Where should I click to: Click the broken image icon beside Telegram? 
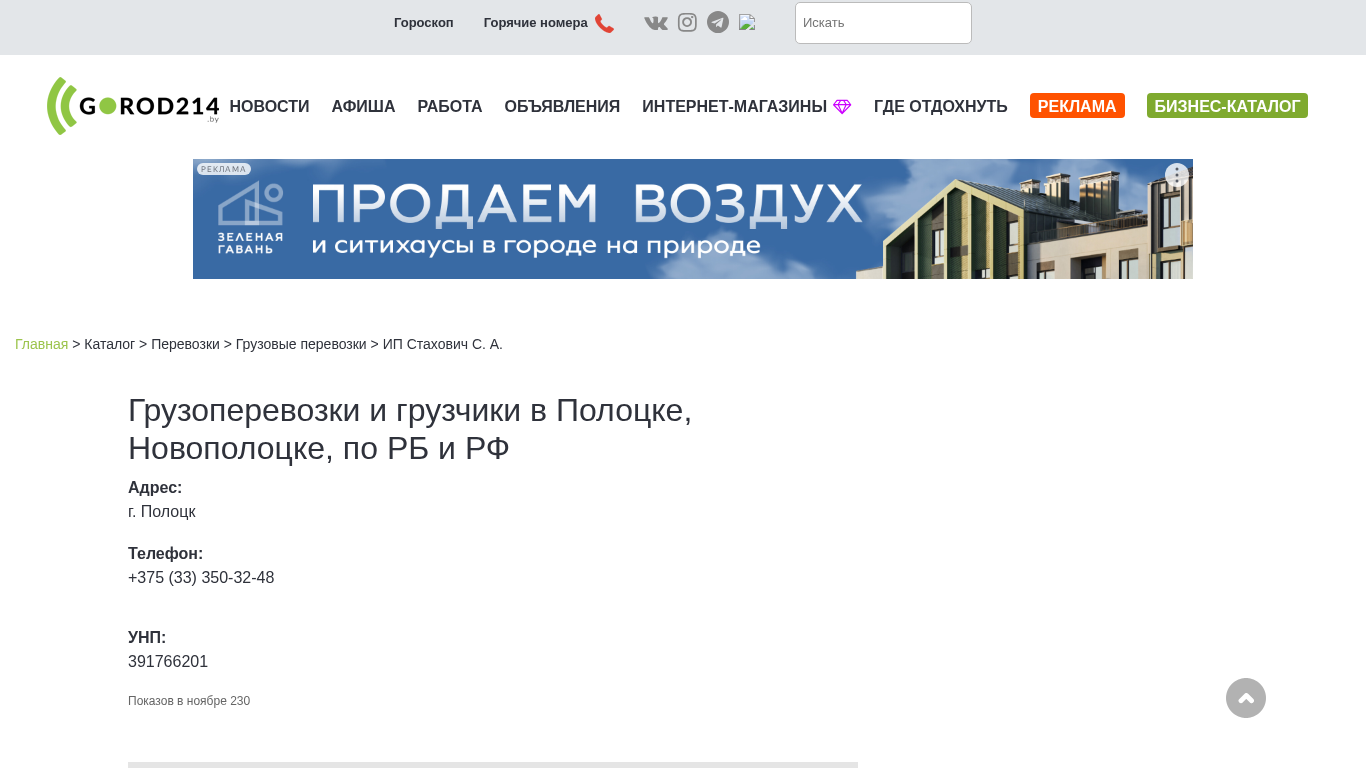tap(747, 22)
